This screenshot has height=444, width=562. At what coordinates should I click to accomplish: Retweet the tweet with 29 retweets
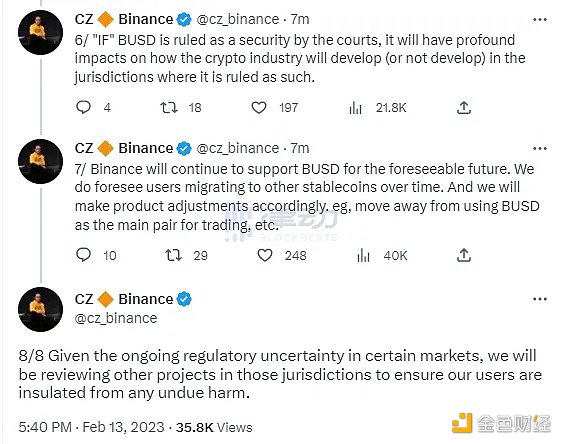(173, 255)
